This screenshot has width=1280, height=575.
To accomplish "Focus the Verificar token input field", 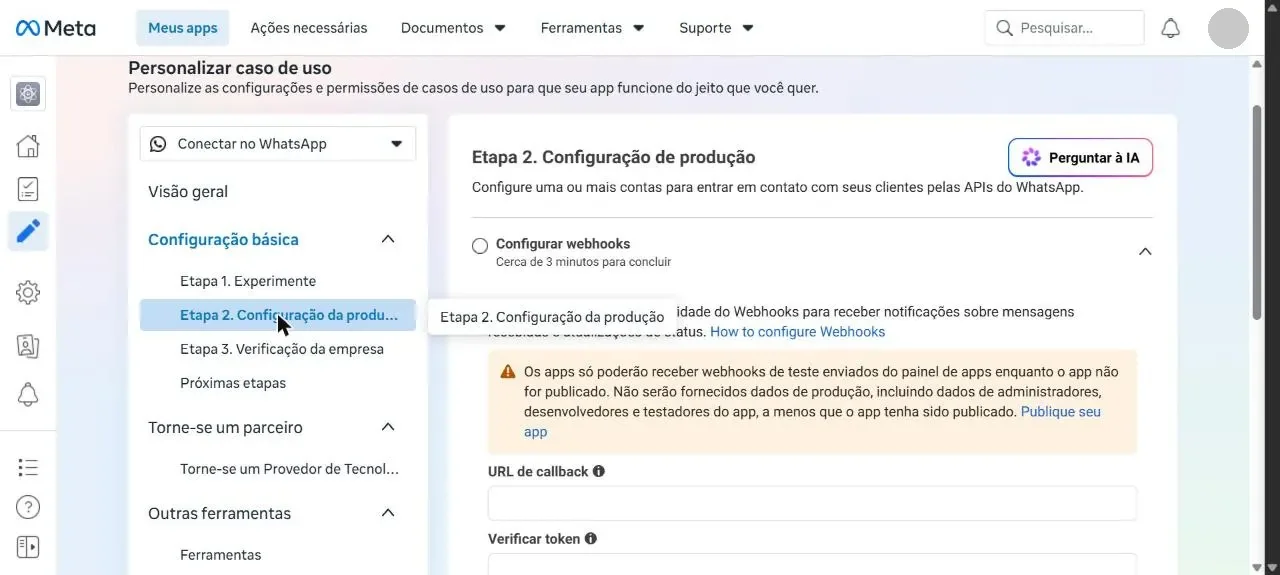I will tap(812, 564).
